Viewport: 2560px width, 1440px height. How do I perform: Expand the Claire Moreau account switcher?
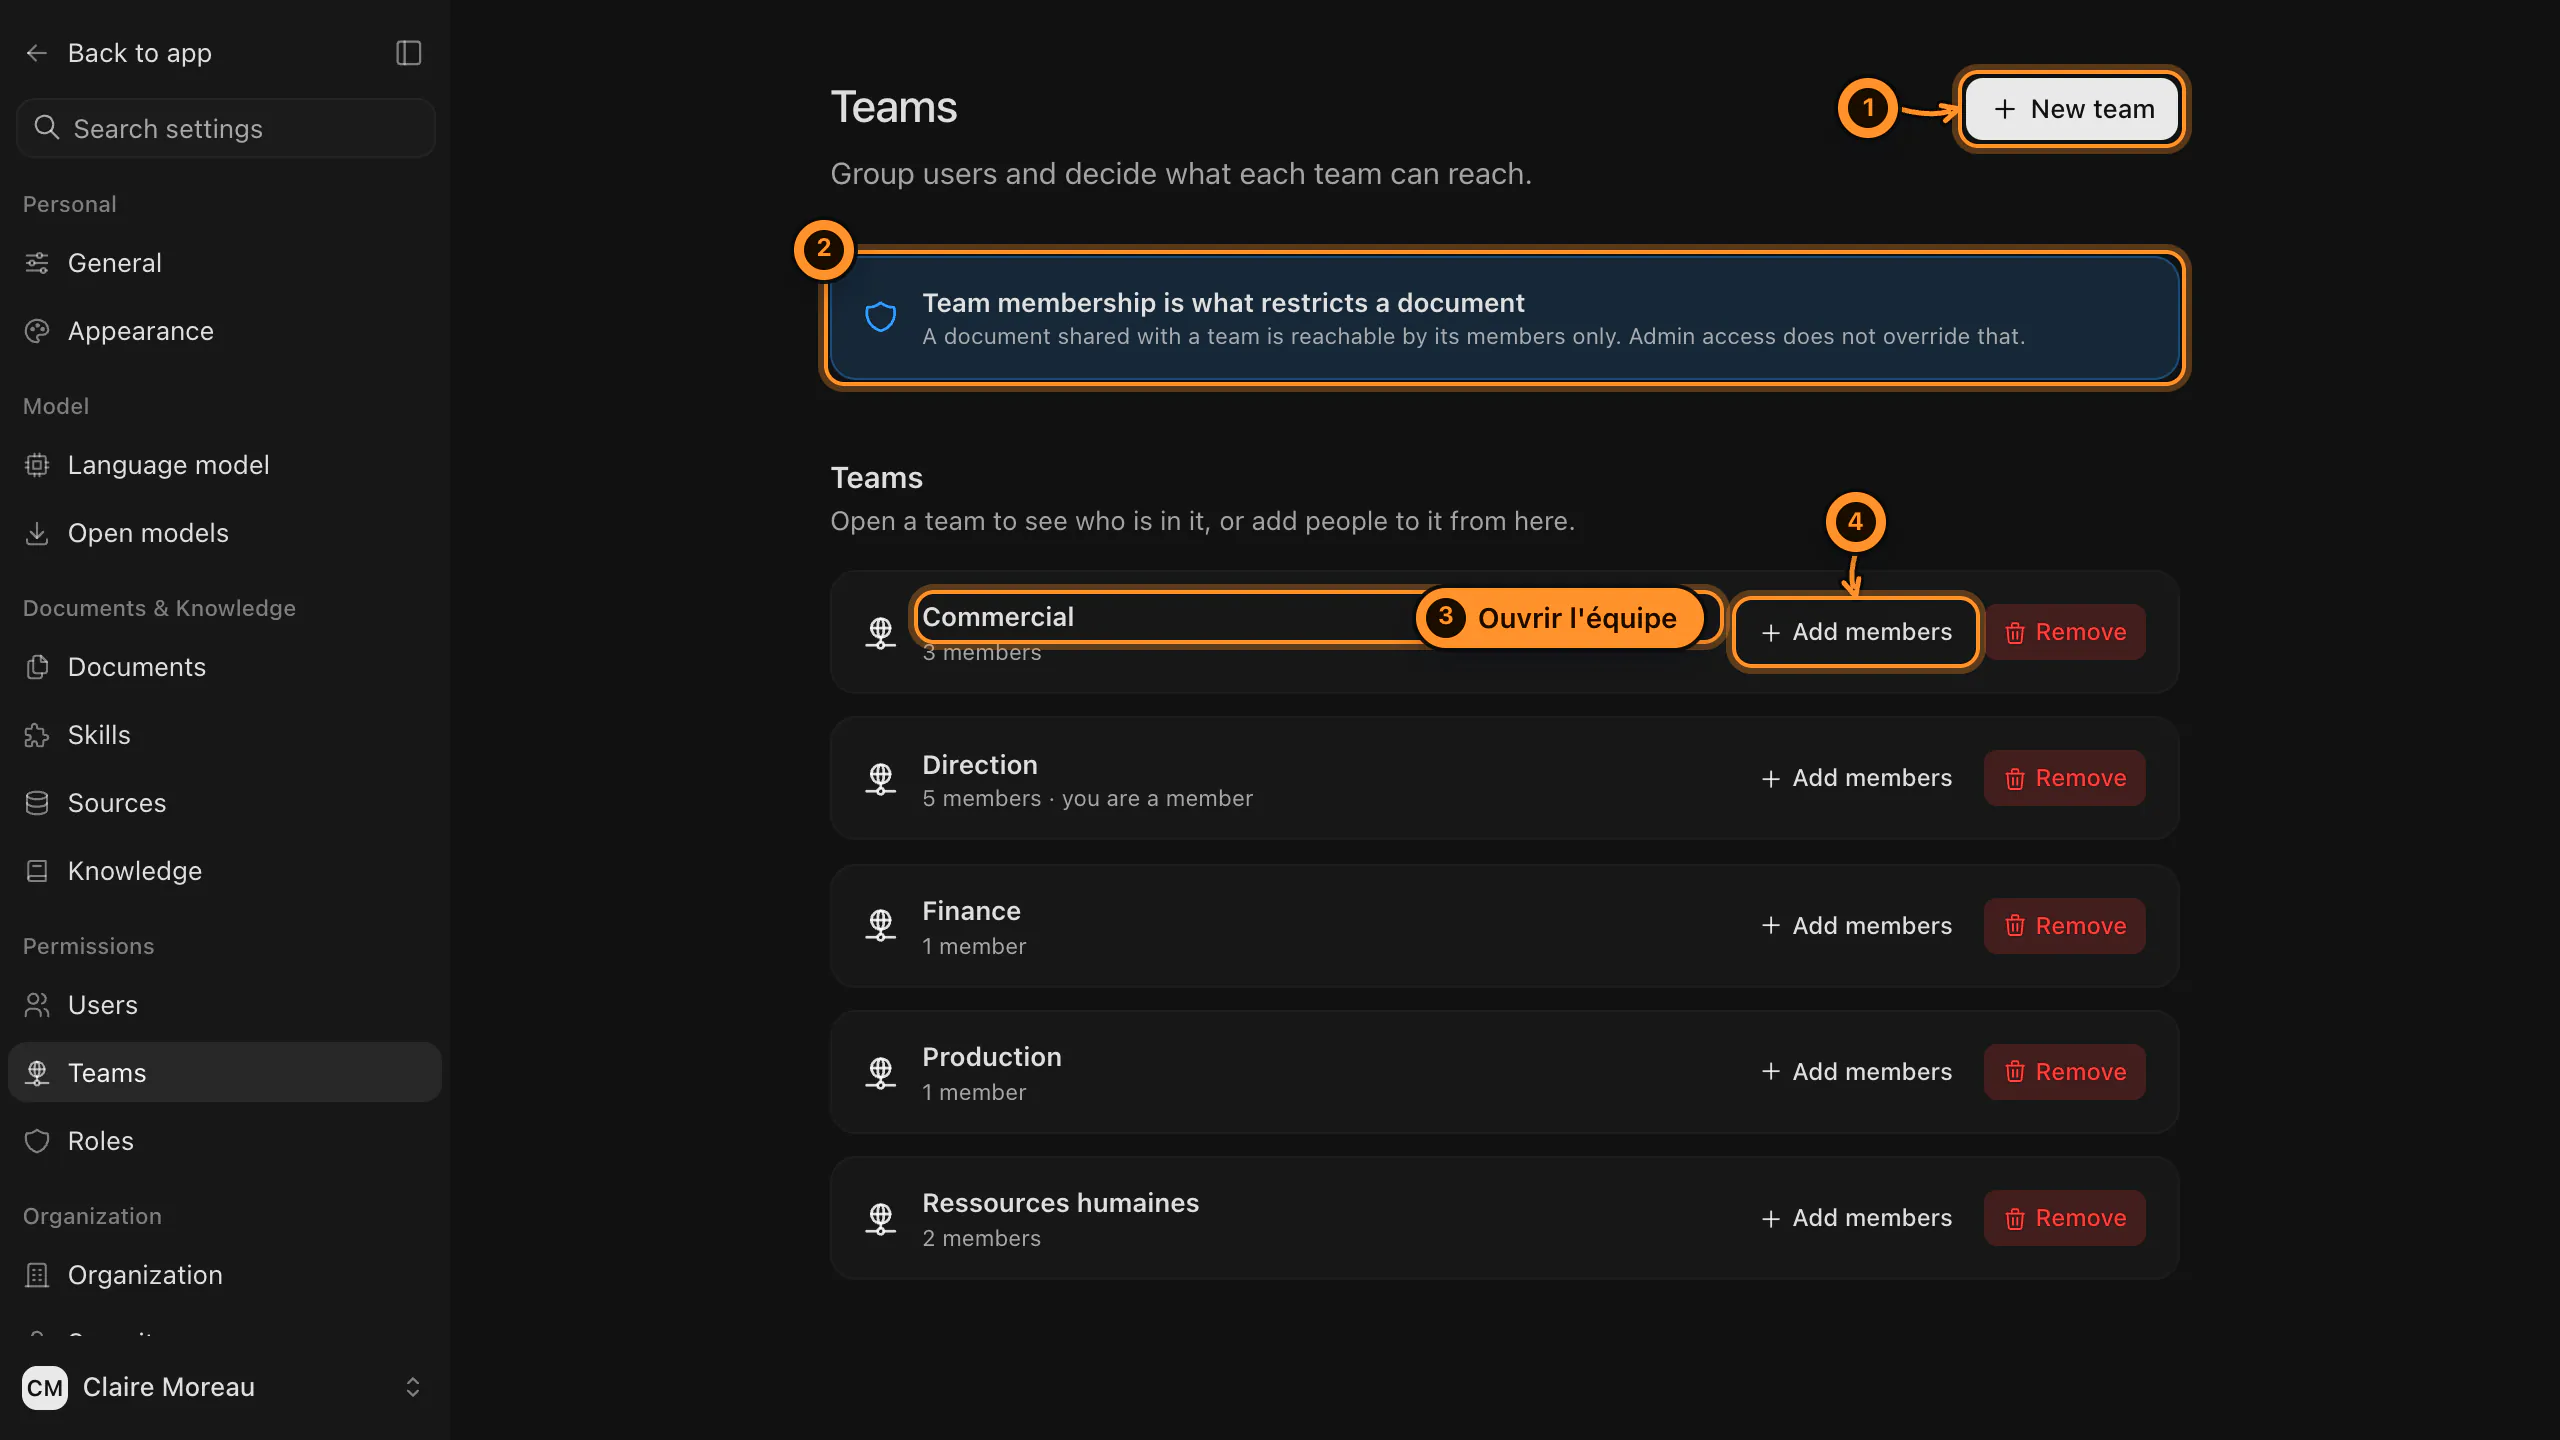tap(412, 1387)
